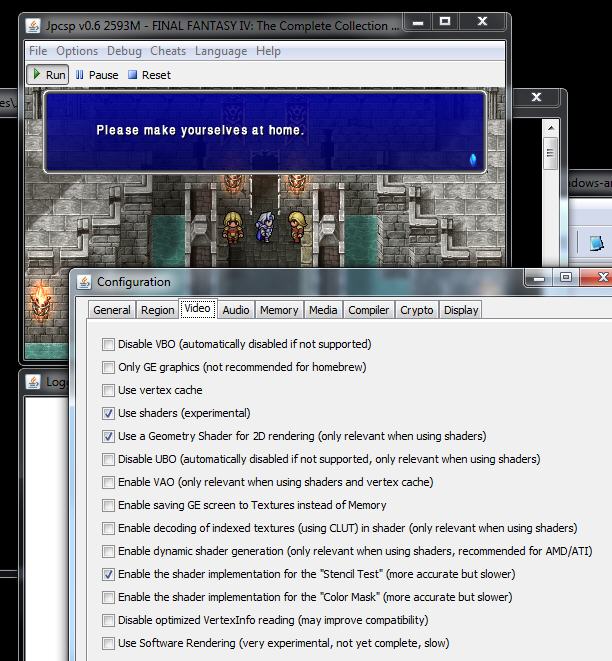Enable the Disable VBO checkbox
Viewport: 612px width, 661px height.
coord(108,344)
